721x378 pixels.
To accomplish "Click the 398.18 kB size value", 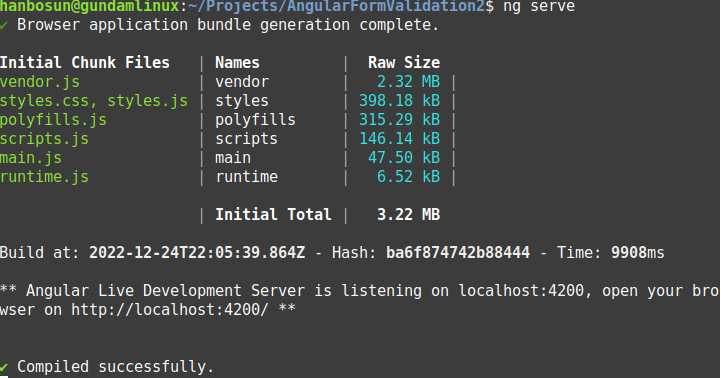I will (x=400, y=101).
